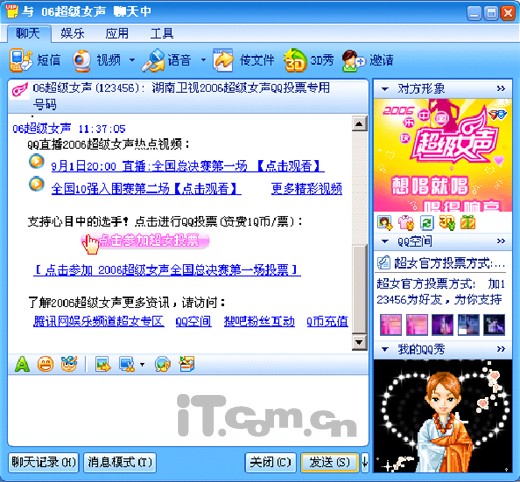
Task: Click the VIP QQ icon in title bar
Action: coord(12,11)
